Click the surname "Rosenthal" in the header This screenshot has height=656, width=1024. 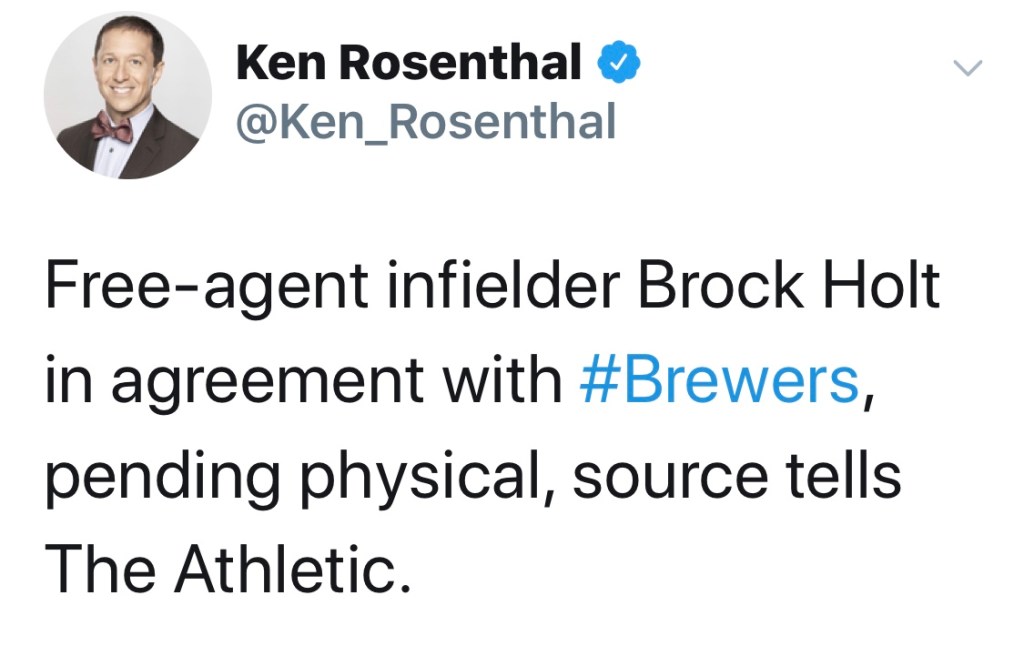tap(460, 64)
